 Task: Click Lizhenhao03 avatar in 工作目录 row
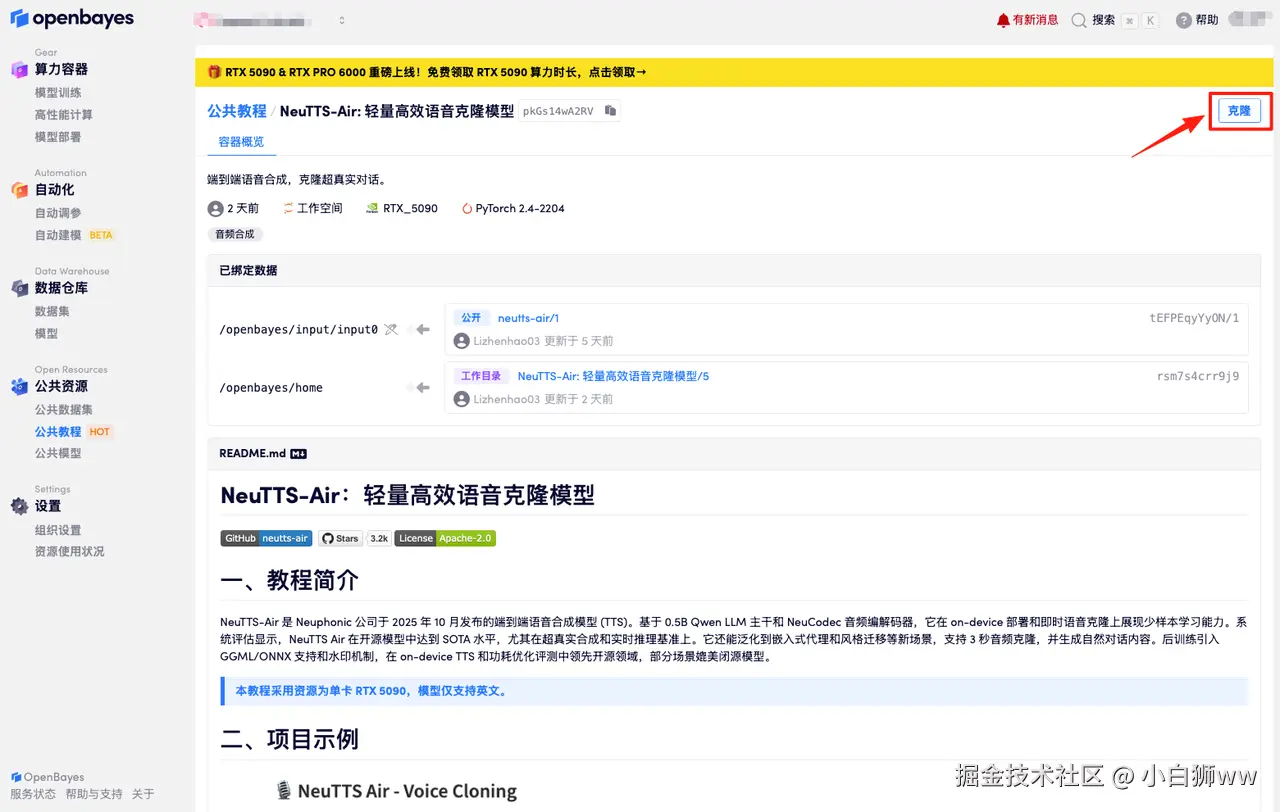pyautogui.click(x=462, y=399)
